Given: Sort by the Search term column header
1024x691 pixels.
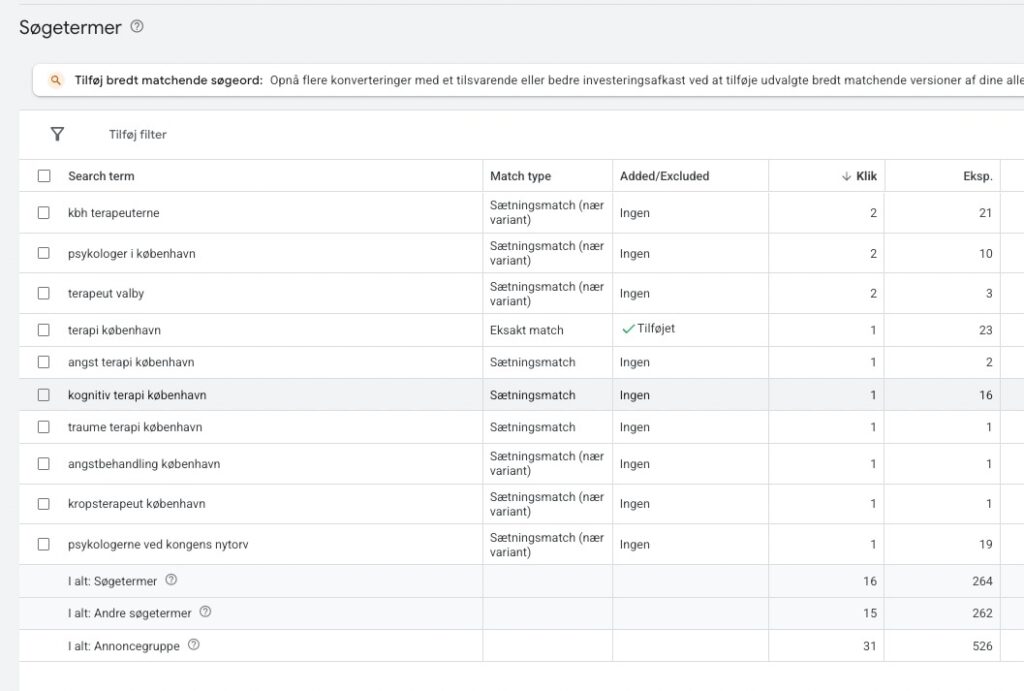Looking at the screenshot, I should tap(101, 176).
